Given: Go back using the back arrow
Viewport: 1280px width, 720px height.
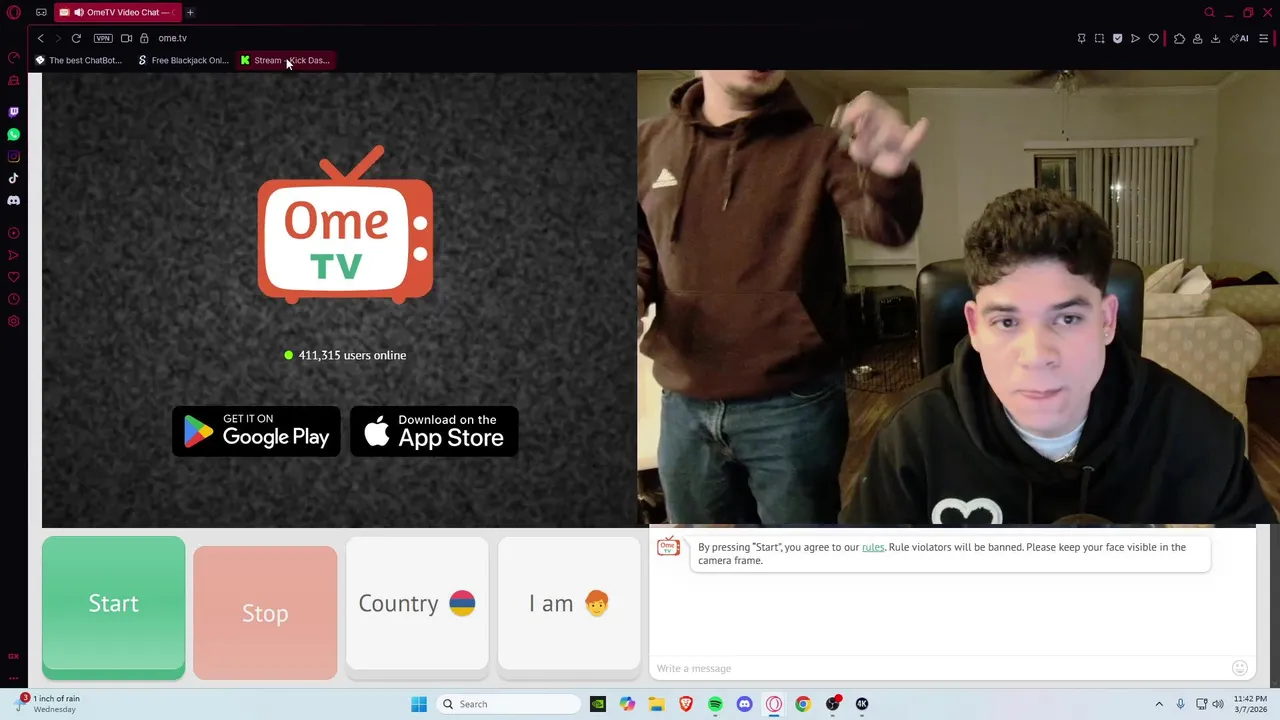Looking at the screenshot, I should click(x=41, y=38).
